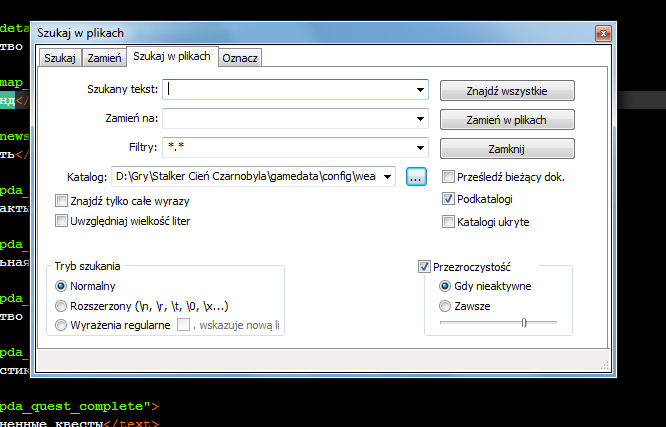Go to the Oznacz tab
The image size is (666, 427).
[x=240, y=58]
